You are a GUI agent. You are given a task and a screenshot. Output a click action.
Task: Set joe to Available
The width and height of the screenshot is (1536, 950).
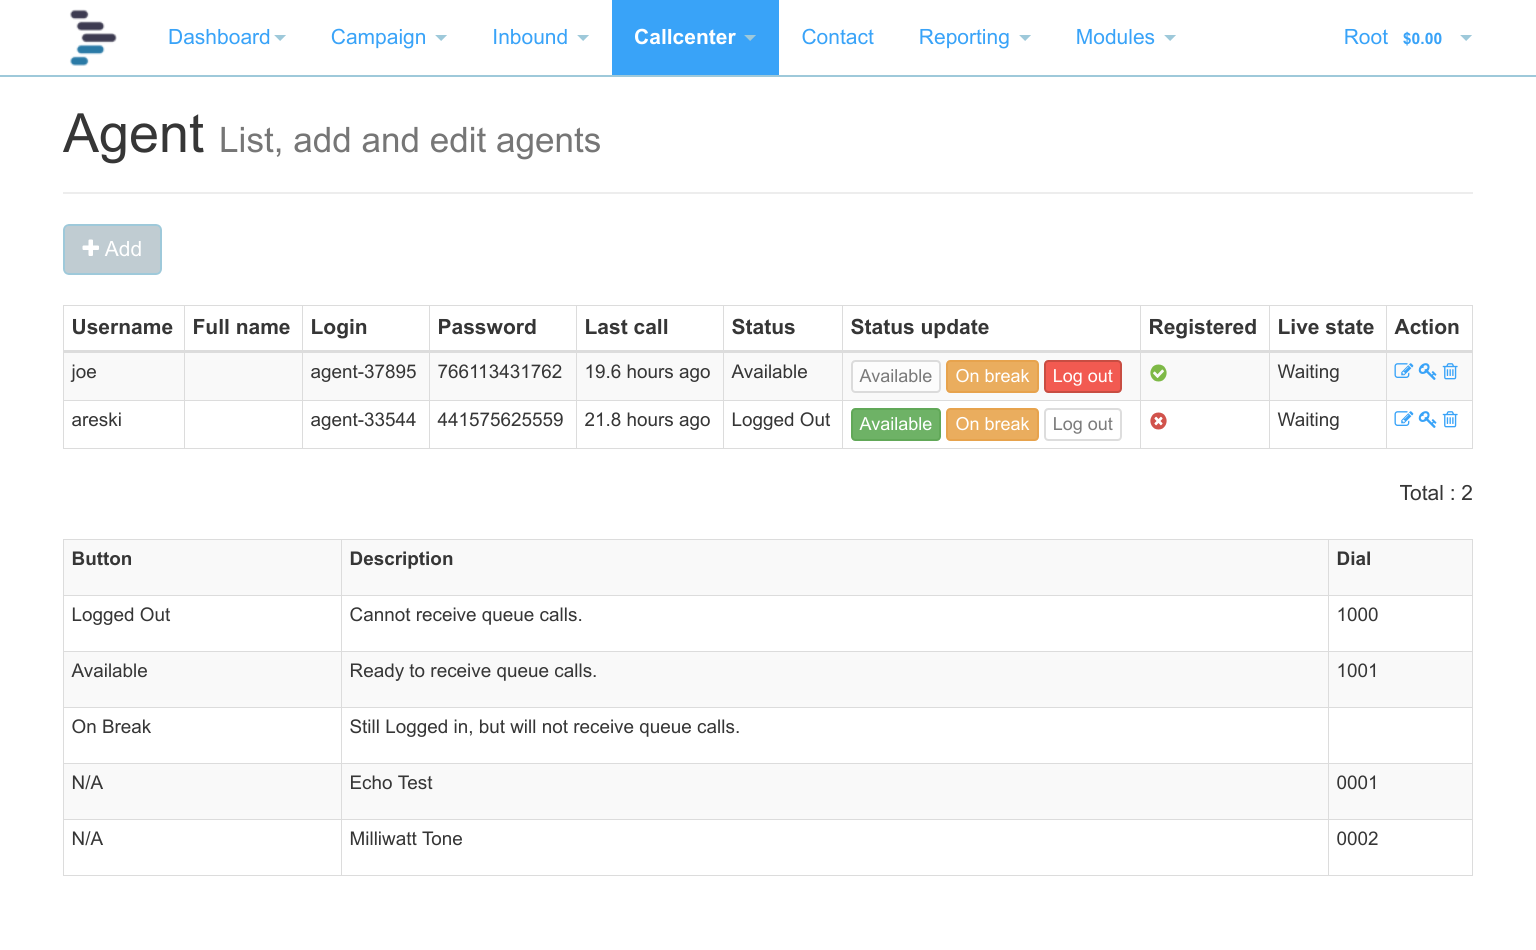(x=895, y=376)
